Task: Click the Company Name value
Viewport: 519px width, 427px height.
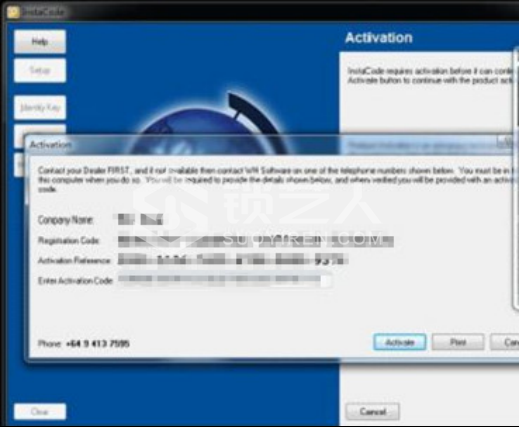Action: pos(140,220)
